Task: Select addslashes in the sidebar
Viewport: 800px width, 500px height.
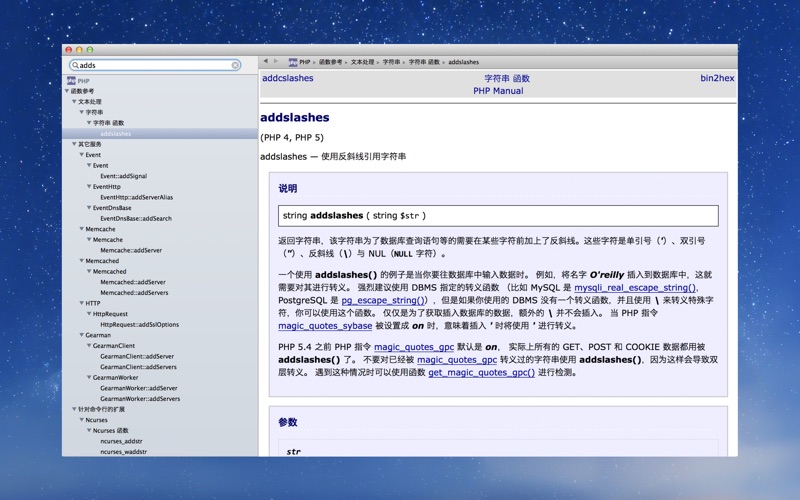Action: 115,134
